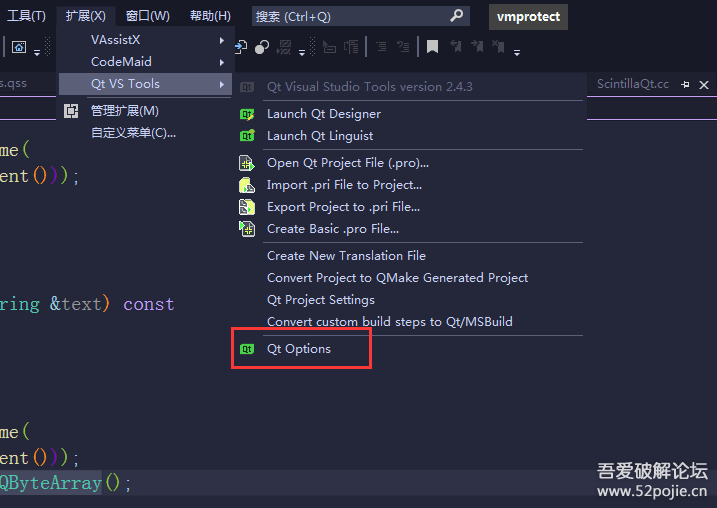Click the home window icon in the toolbar
Image resolution: width=717 pixels, height=508 pixels.
(19, 47)
